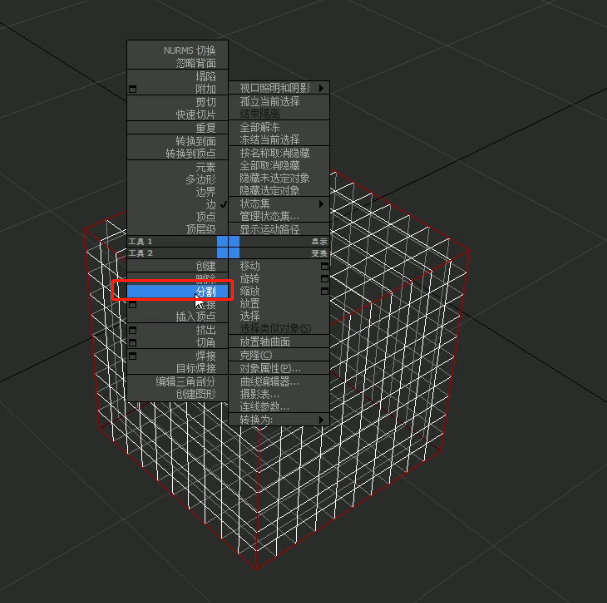Screen dimensions: 607x603
Task: Select 焊接 (Weld) command
Action: pos(206,356)
